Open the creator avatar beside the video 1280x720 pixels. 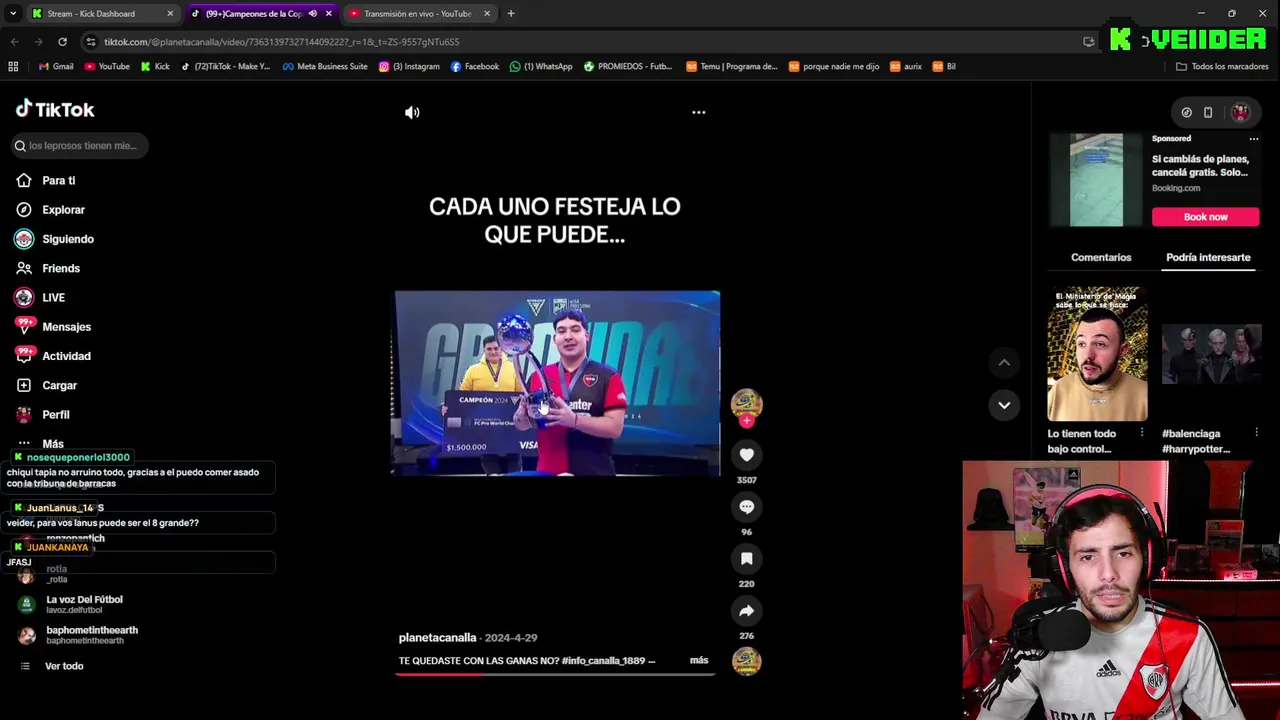point(746,403)
